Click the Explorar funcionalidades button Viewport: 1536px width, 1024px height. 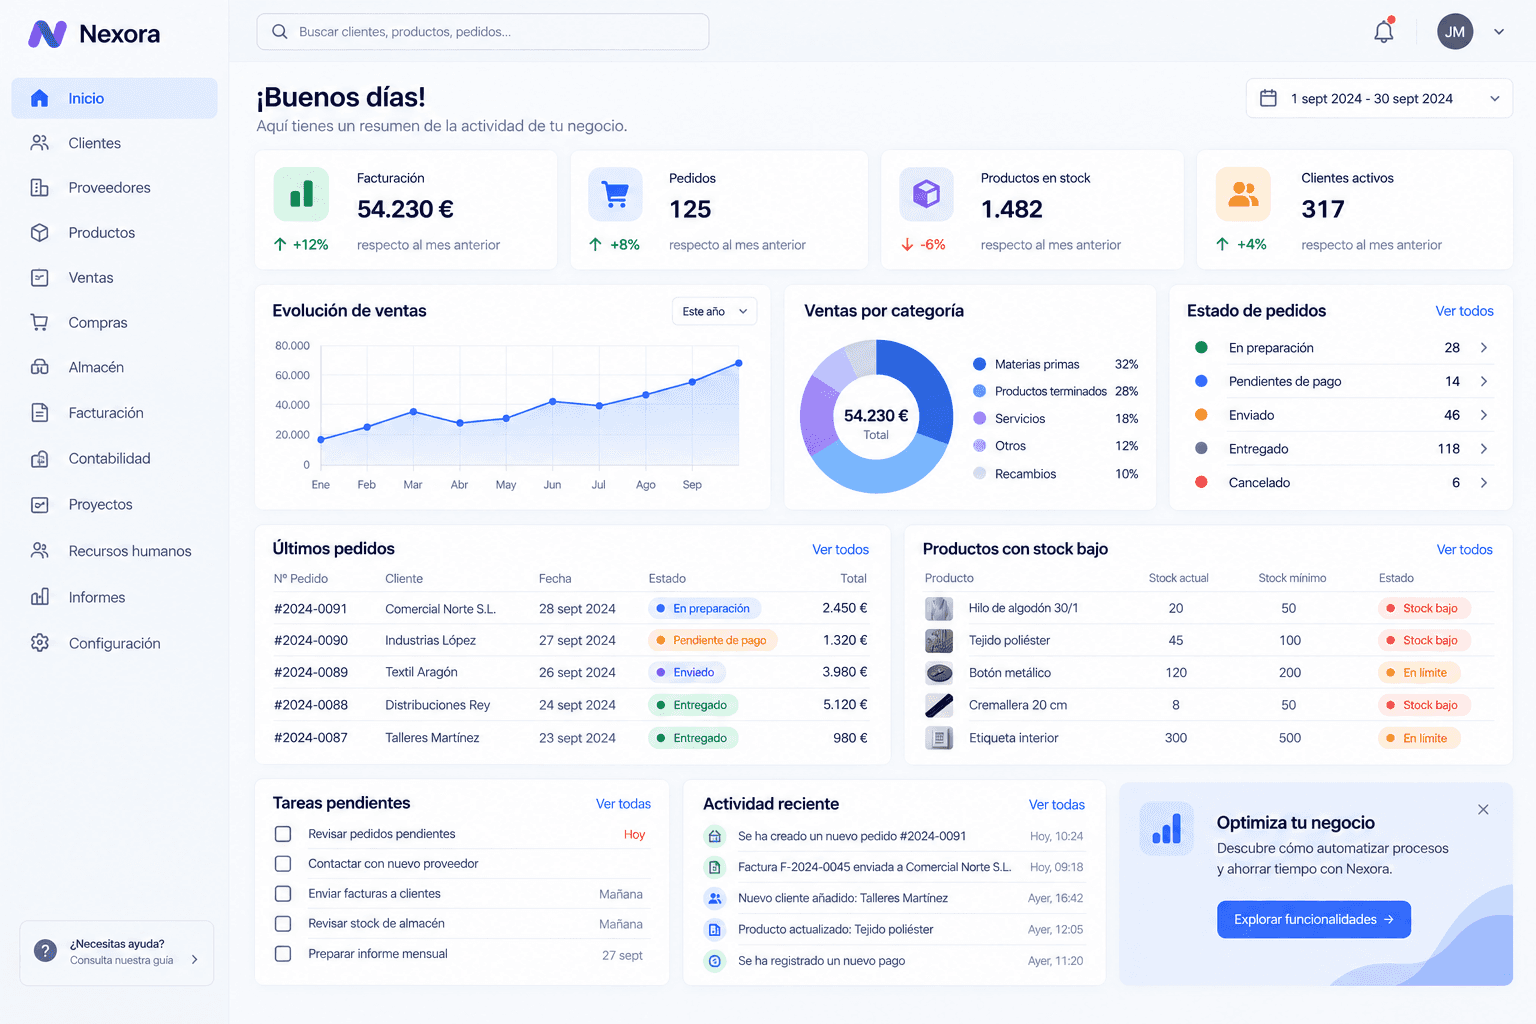[x=1313, y=919]
